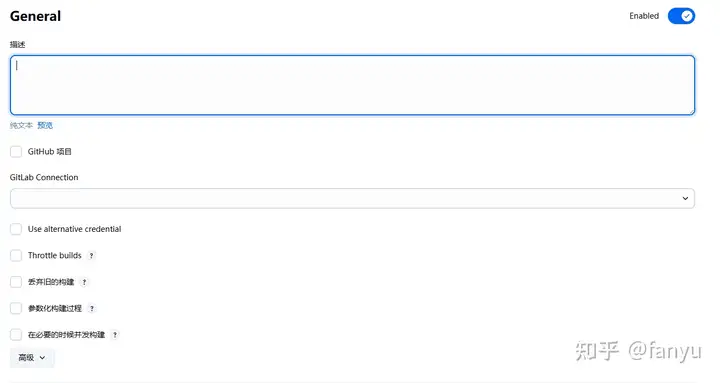Click the 纯文本 plain text label

pos(21,125)
